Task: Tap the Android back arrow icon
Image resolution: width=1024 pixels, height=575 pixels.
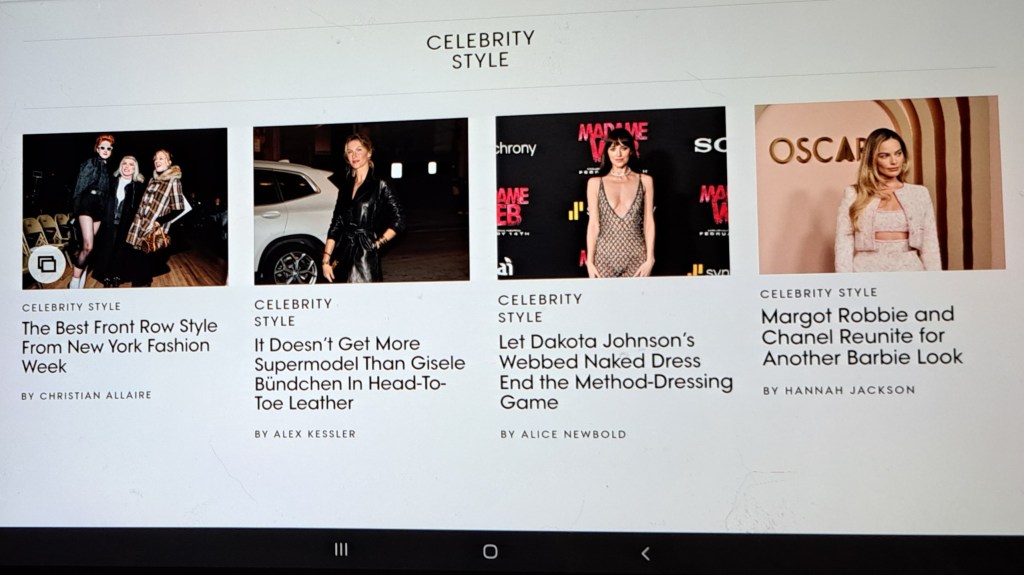Action: pos(645,553)
